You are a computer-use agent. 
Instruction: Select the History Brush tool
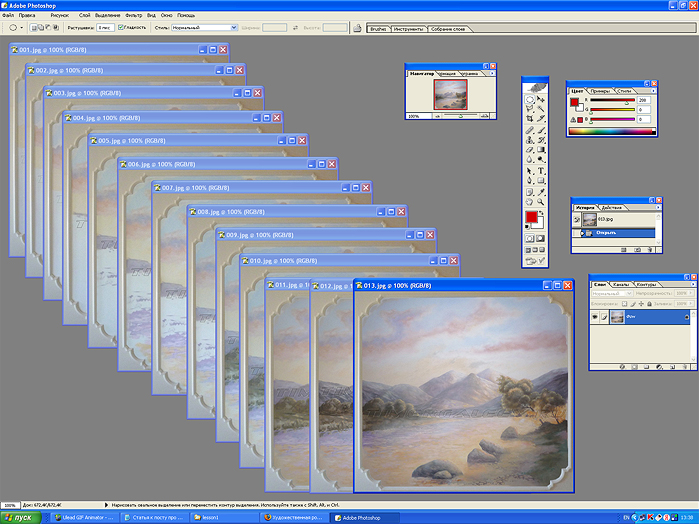[541, 140]
